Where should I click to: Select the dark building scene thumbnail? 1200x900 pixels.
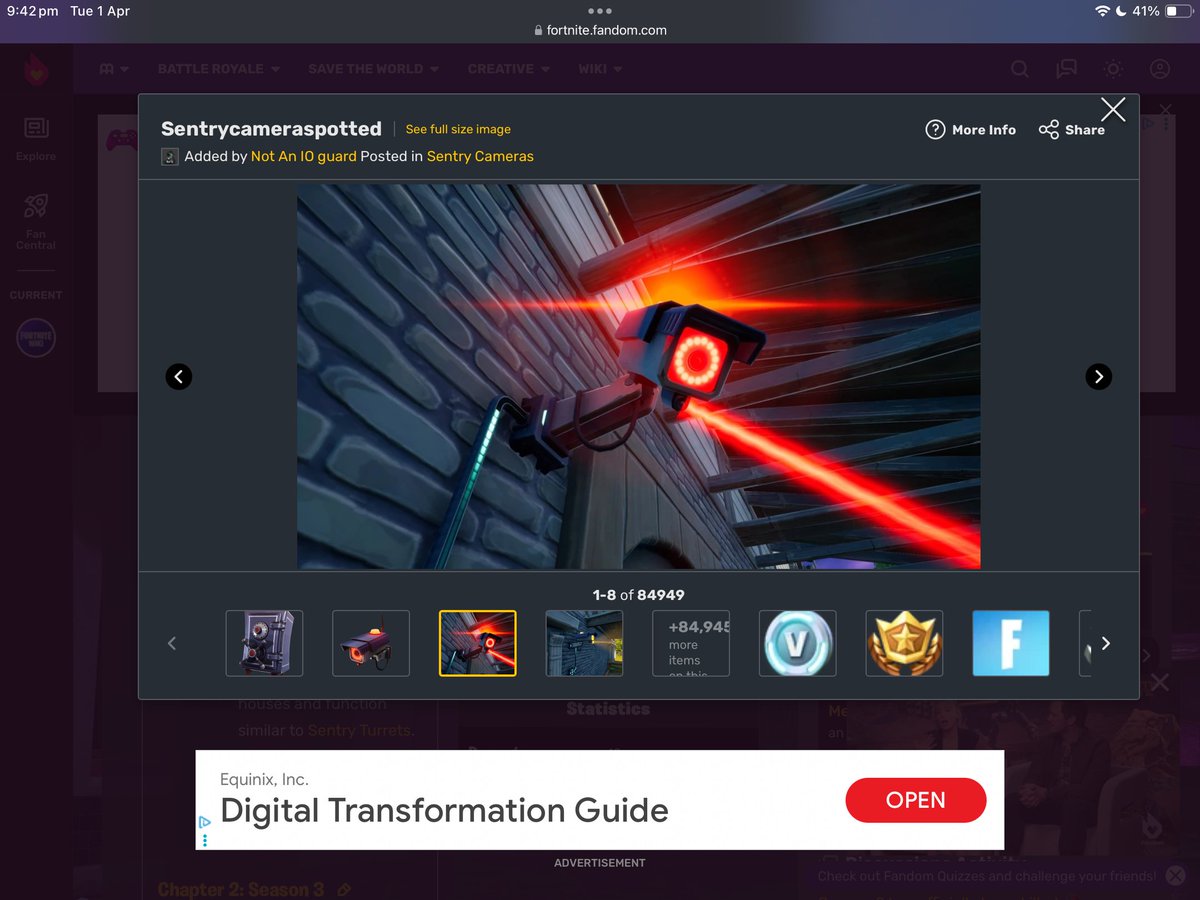point(584,643)
